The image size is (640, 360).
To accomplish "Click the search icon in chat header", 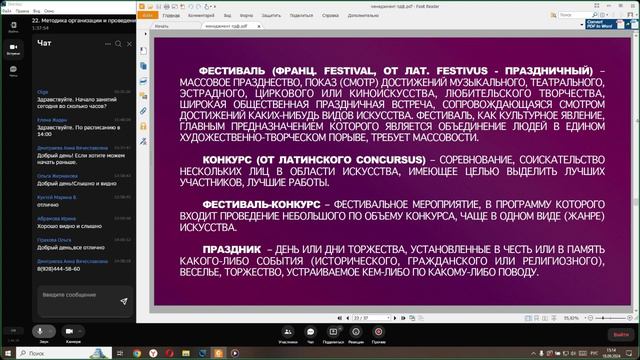I will point(118,44).
